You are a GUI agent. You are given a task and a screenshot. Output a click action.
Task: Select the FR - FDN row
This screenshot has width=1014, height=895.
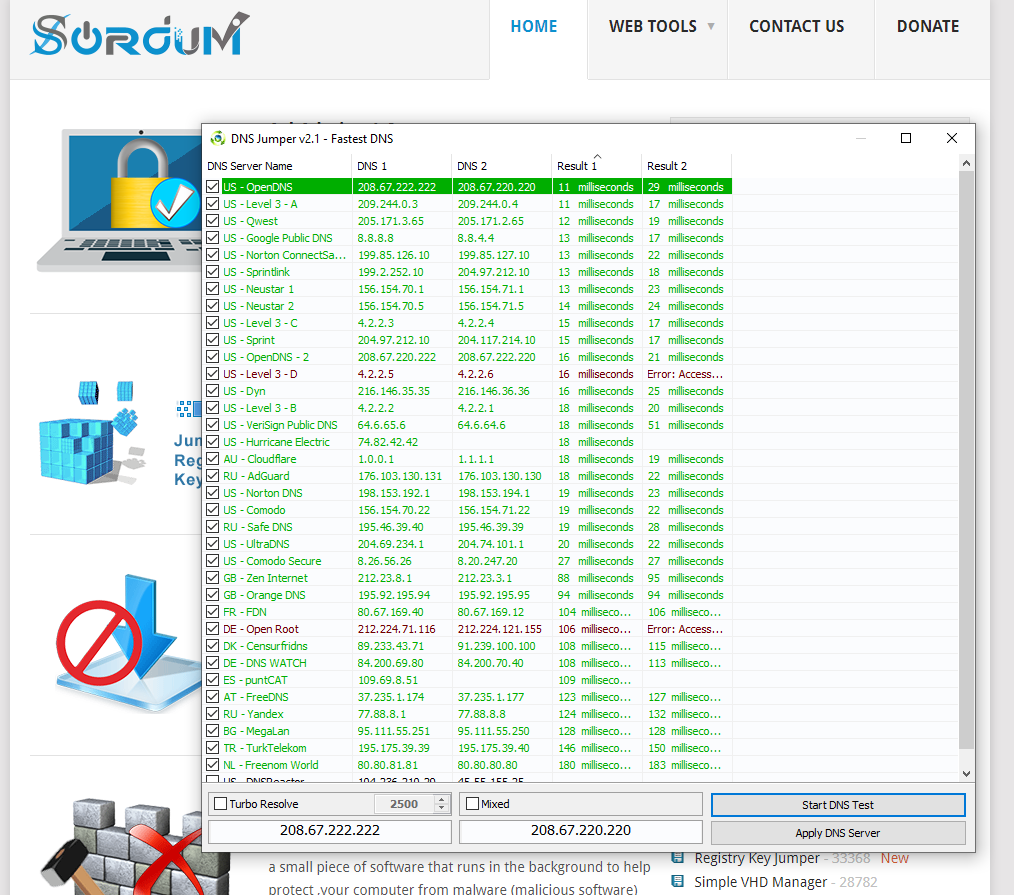[469, 612]
